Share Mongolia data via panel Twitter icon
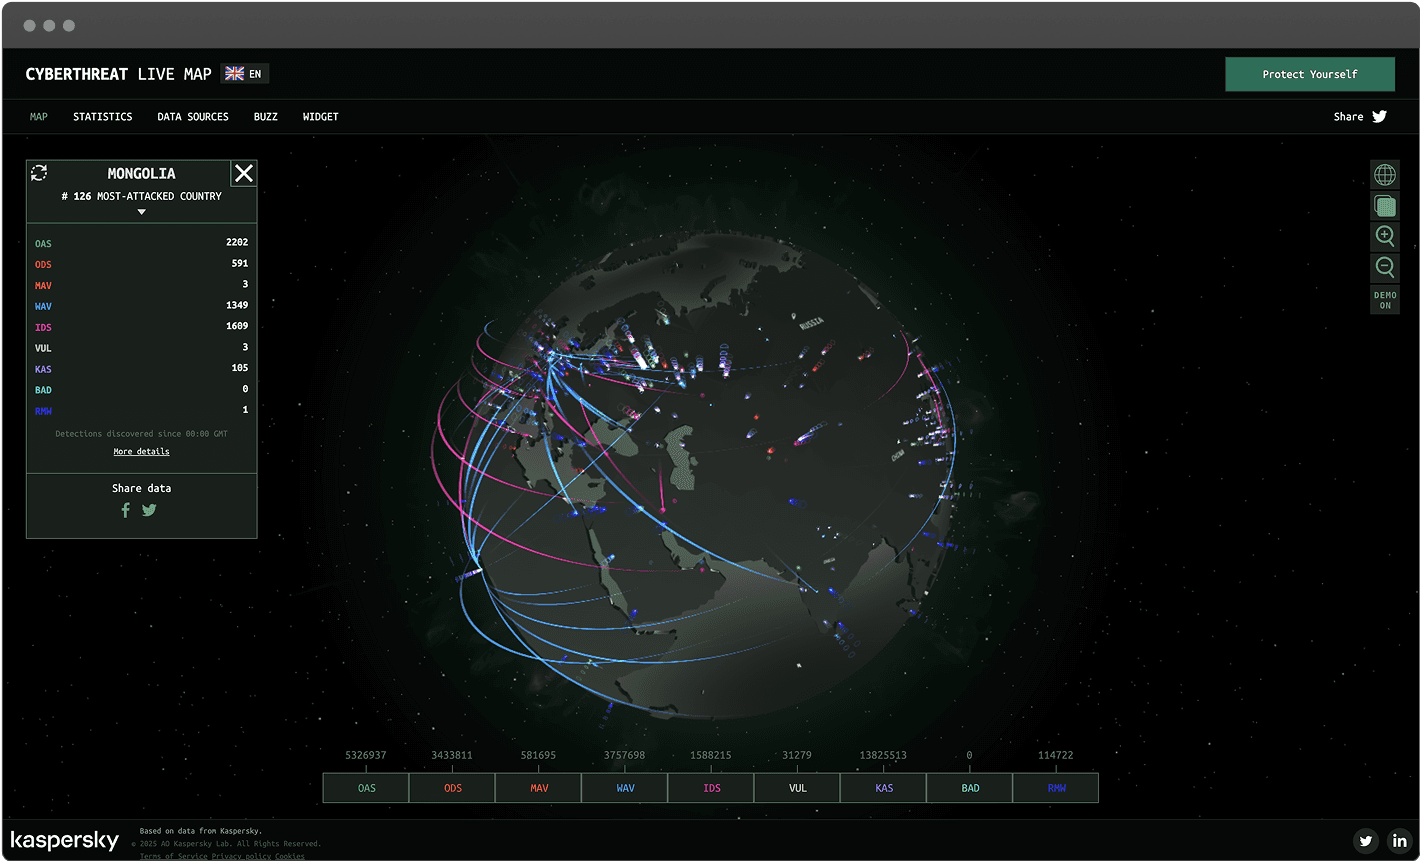The image size is (1420, 861). point(149,510)
